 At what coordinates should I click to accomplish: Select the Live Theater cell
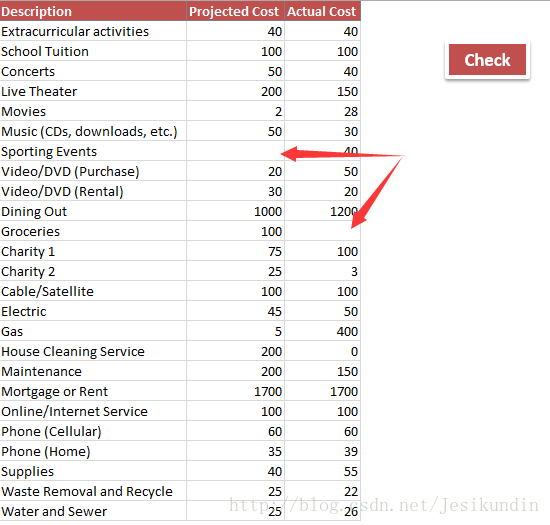[93, 91]
